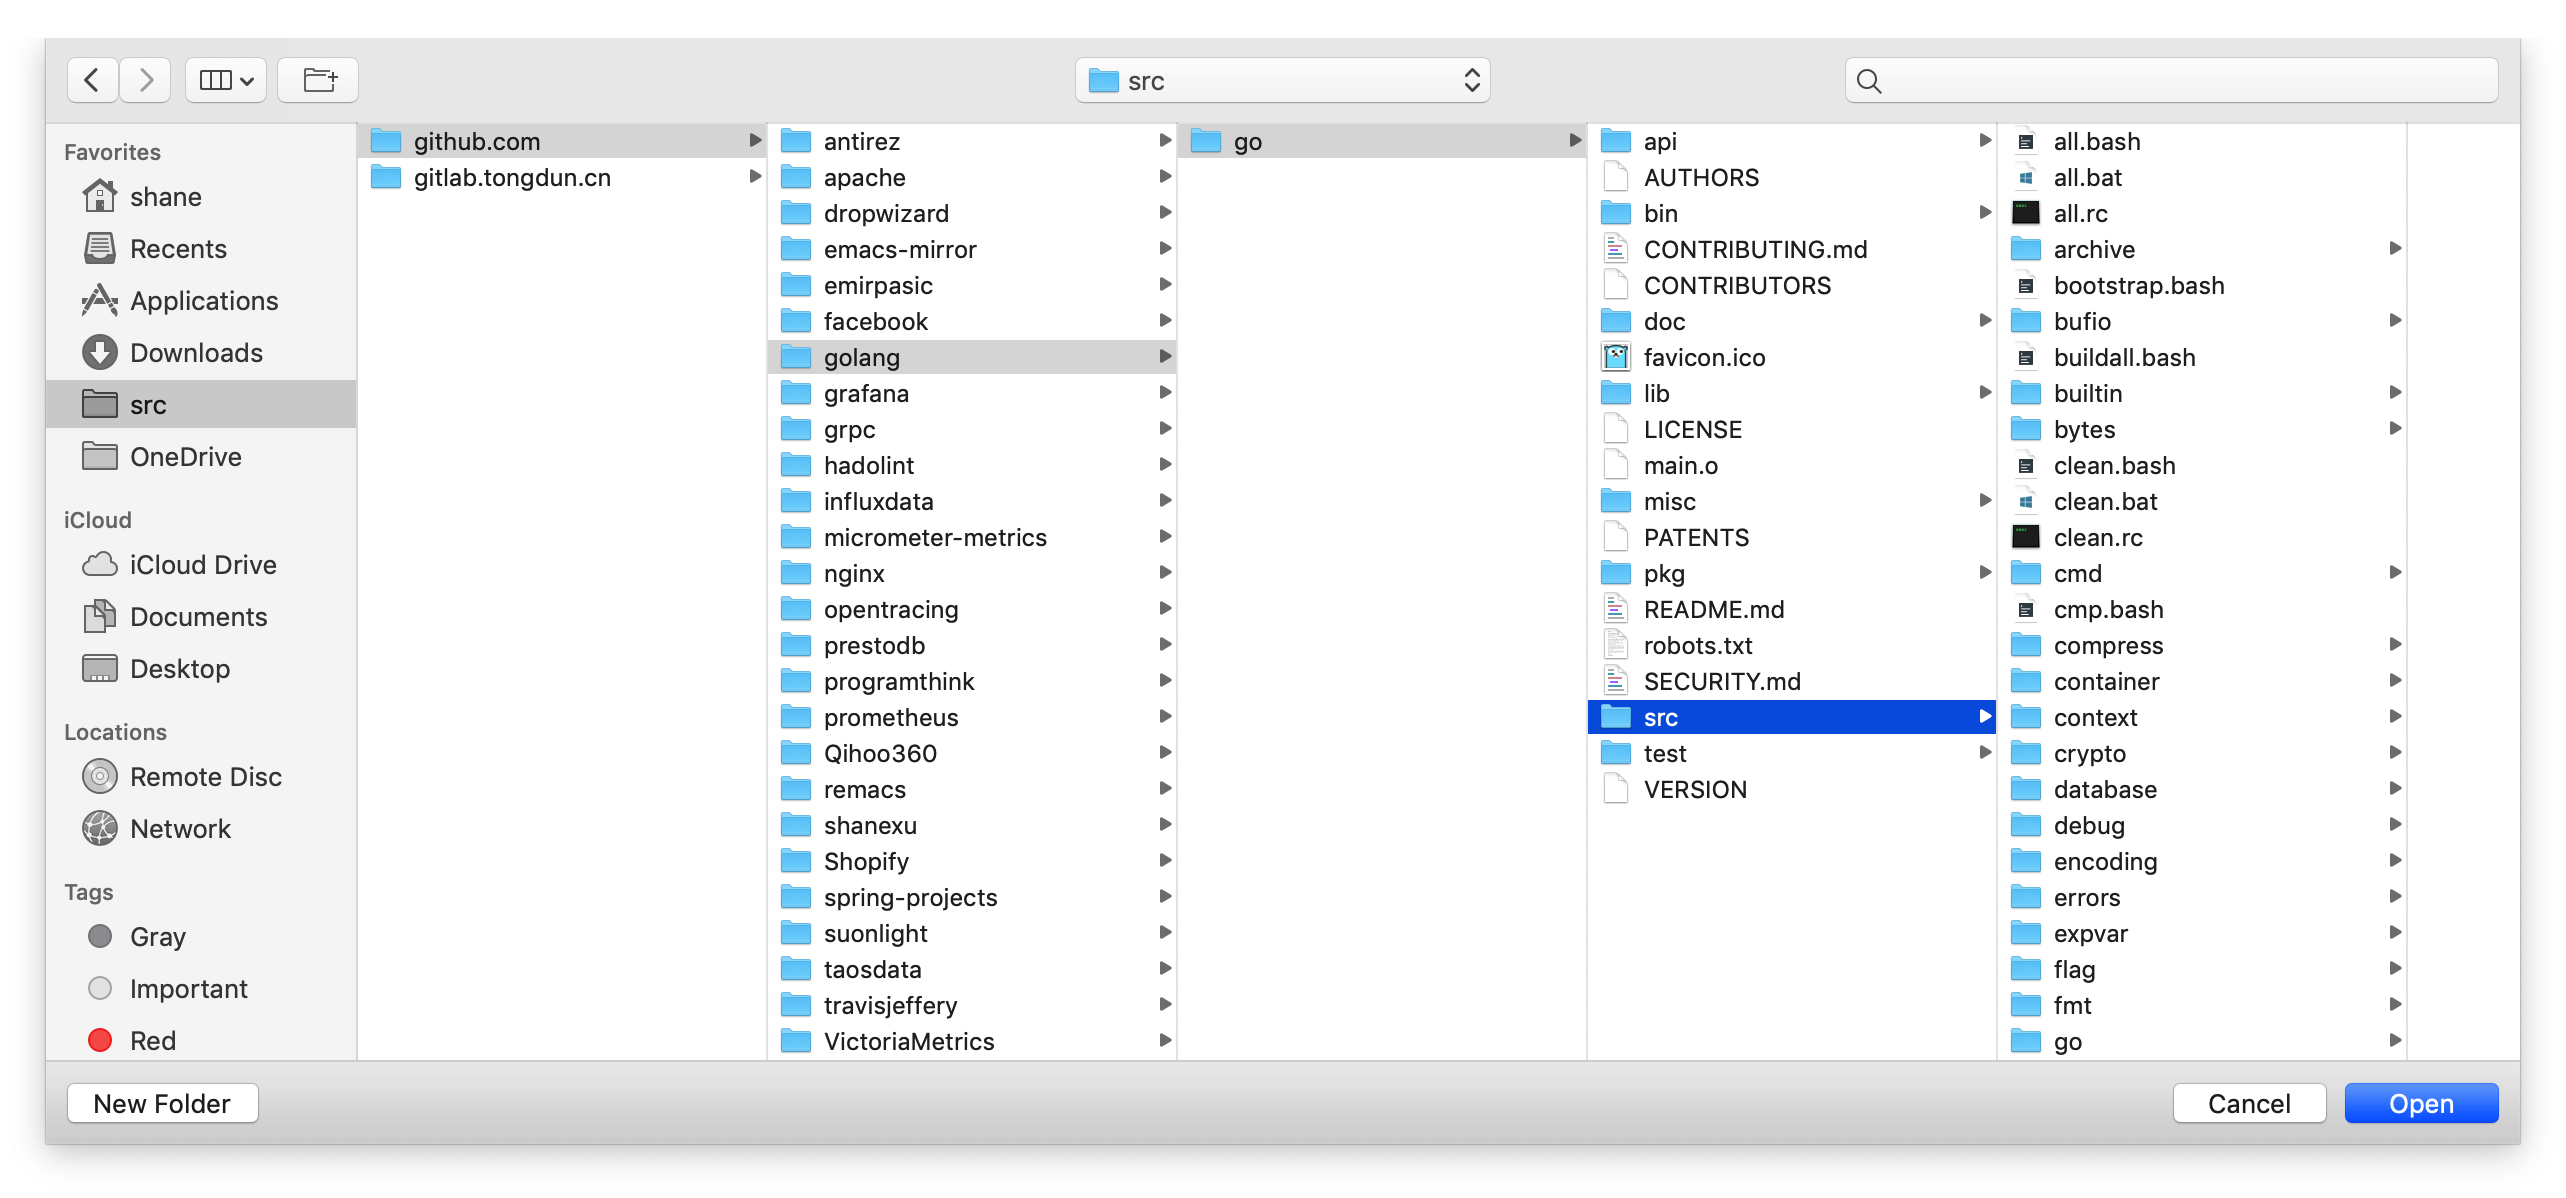This screenshot has width=2566, height=1198.
Task: Select the README.md file
Action: point(1713,610)
